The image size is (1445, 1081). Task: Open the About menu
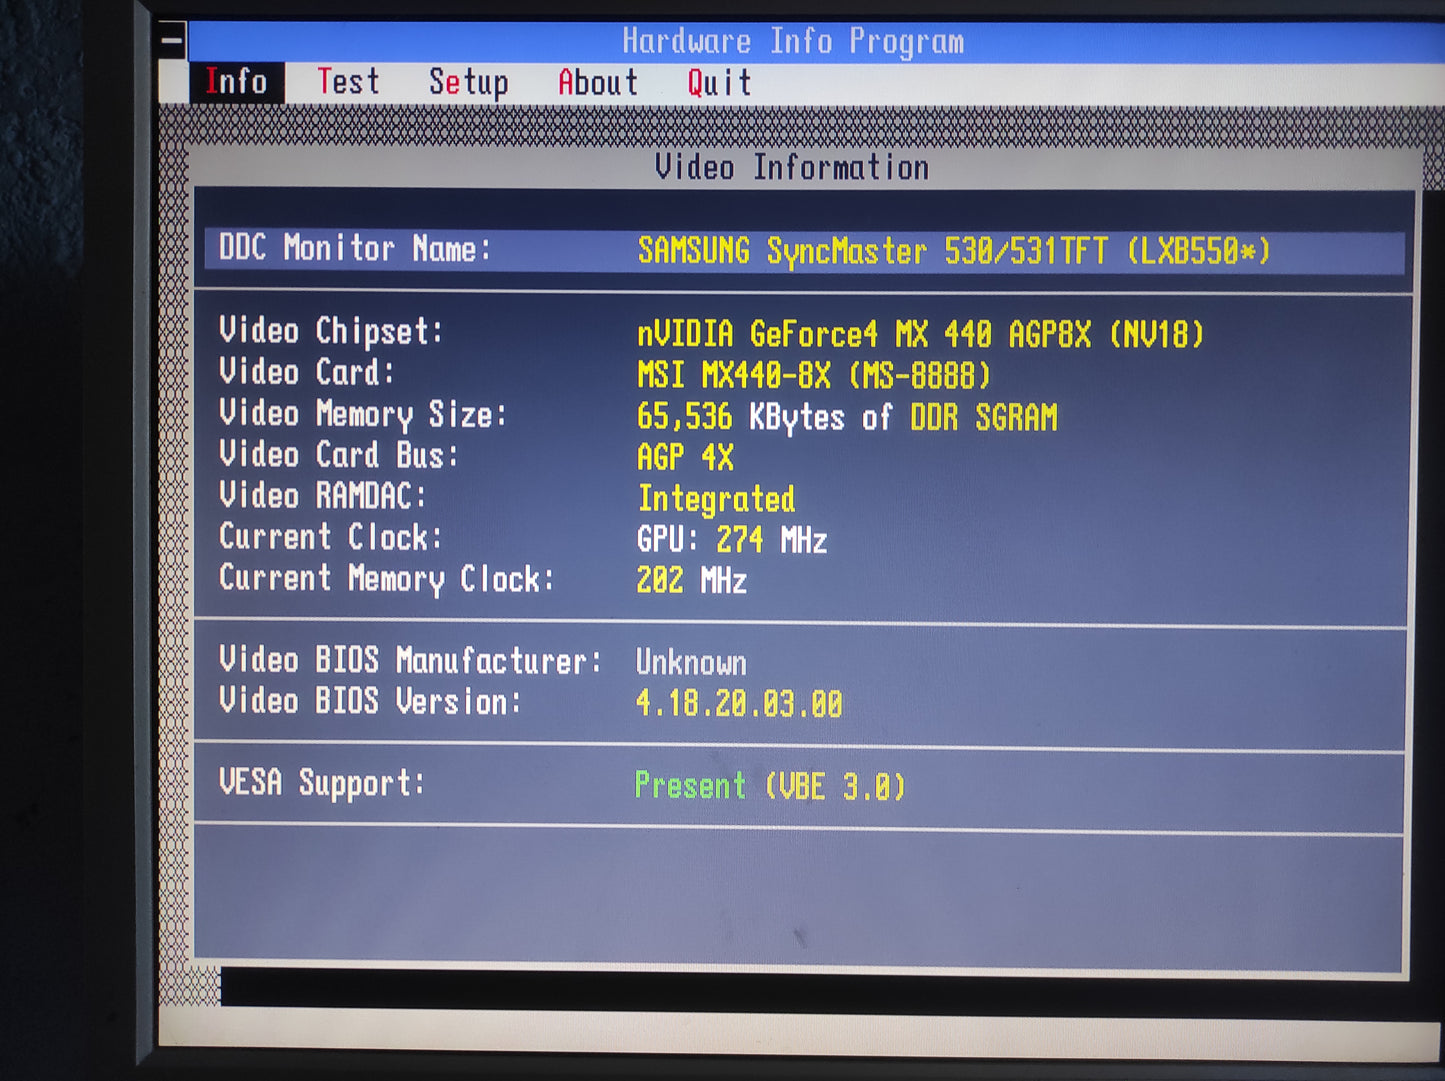click(x=598, y=83)
